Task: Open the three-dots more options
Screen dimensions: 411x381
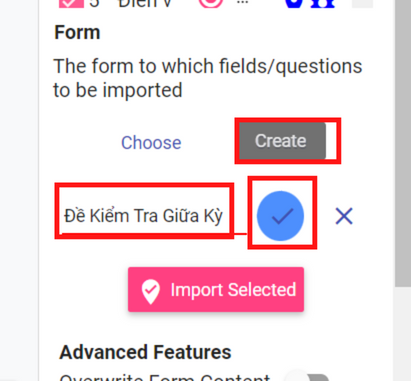Action: tap(242, 3)
